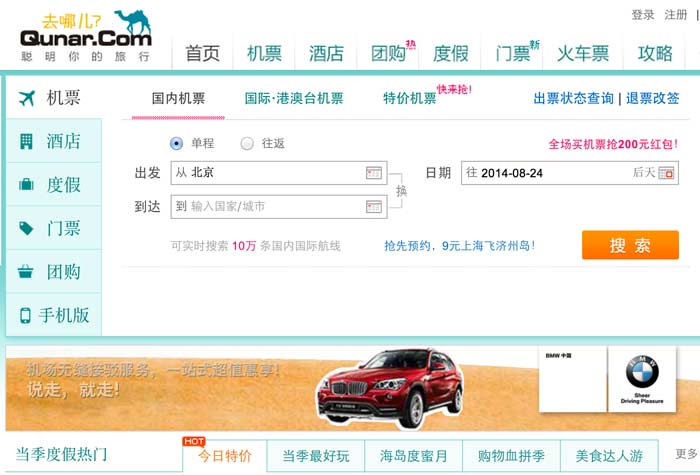Screen dimensions: 700x475
Task: Click the airplane icon beside 机票
Action: [27, 98]
